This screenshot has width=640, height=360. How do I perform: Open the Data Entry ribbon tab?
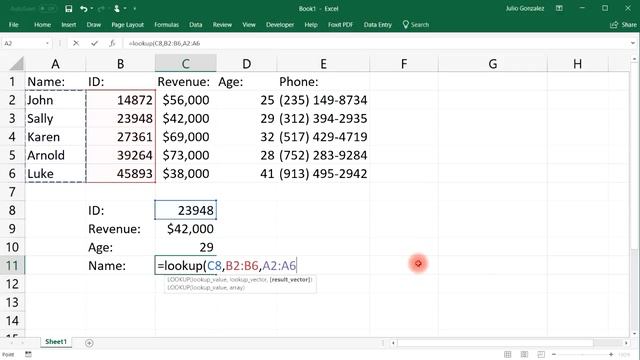click(378, 25)
